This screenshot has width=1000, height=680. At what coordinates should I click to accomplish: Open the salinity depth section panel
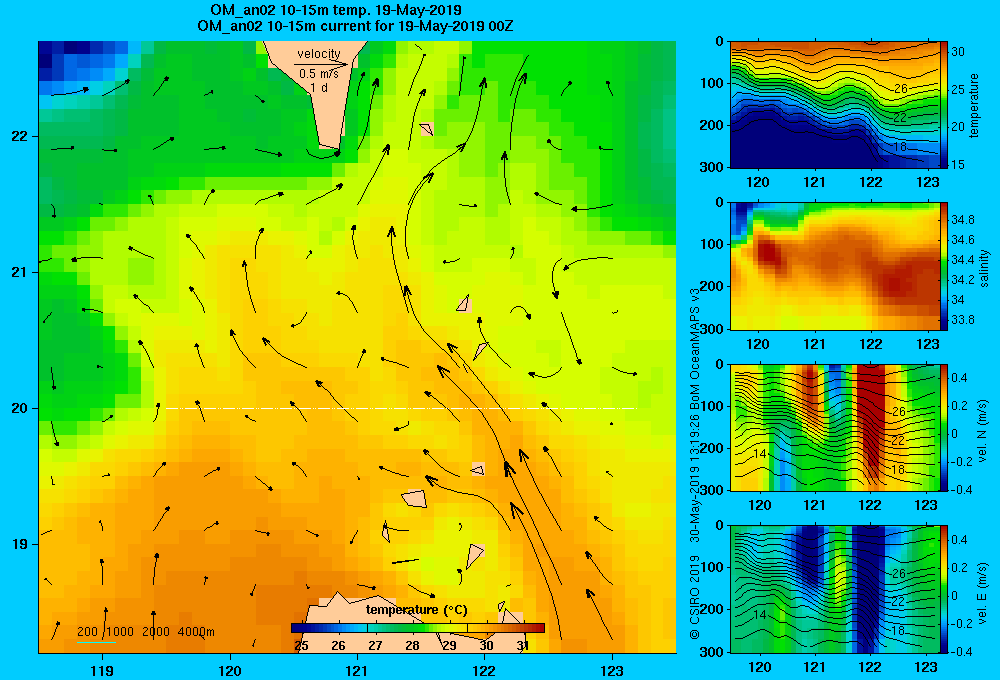click(x=835, y=266)
